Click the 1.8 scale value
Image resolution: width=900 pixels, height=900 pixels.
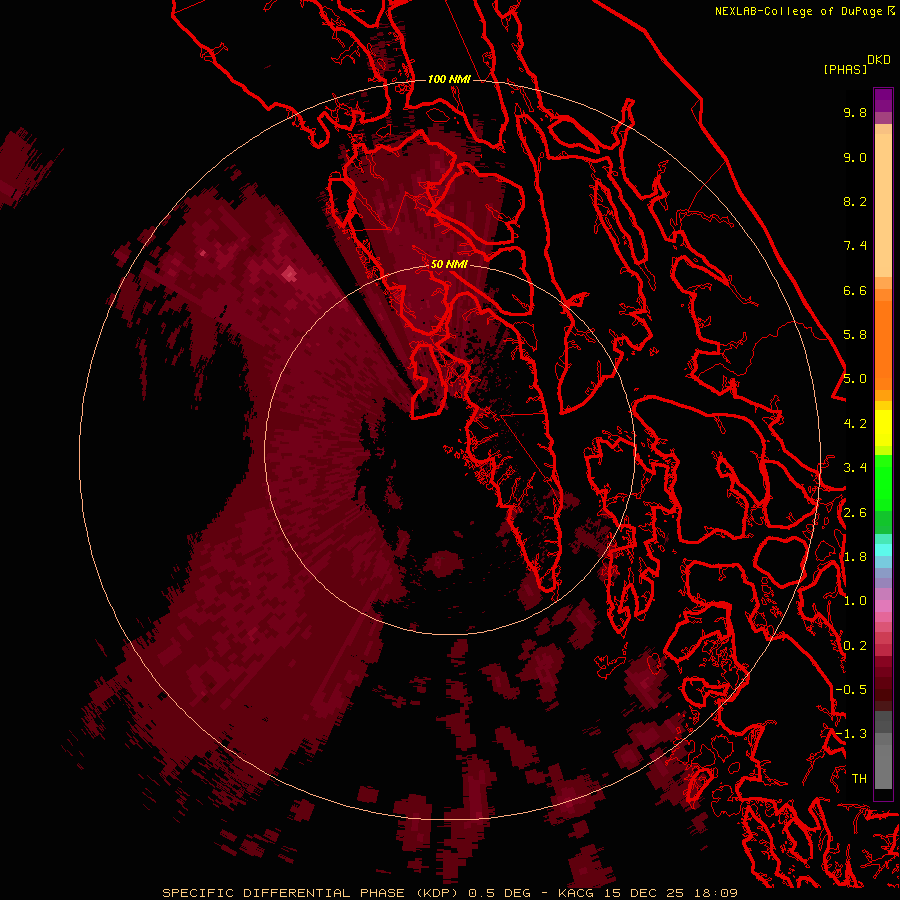[x=855, y=557]
